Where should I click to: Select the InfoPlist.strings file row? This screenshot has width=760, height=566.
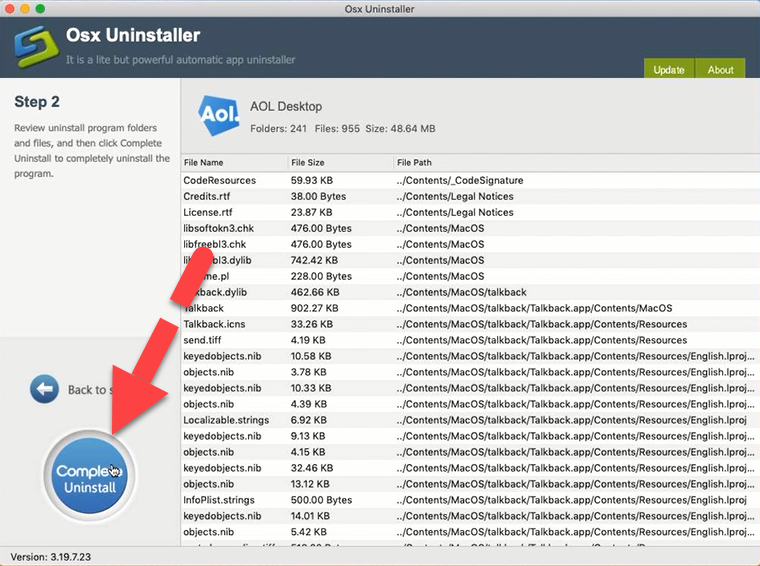[470, 500]
